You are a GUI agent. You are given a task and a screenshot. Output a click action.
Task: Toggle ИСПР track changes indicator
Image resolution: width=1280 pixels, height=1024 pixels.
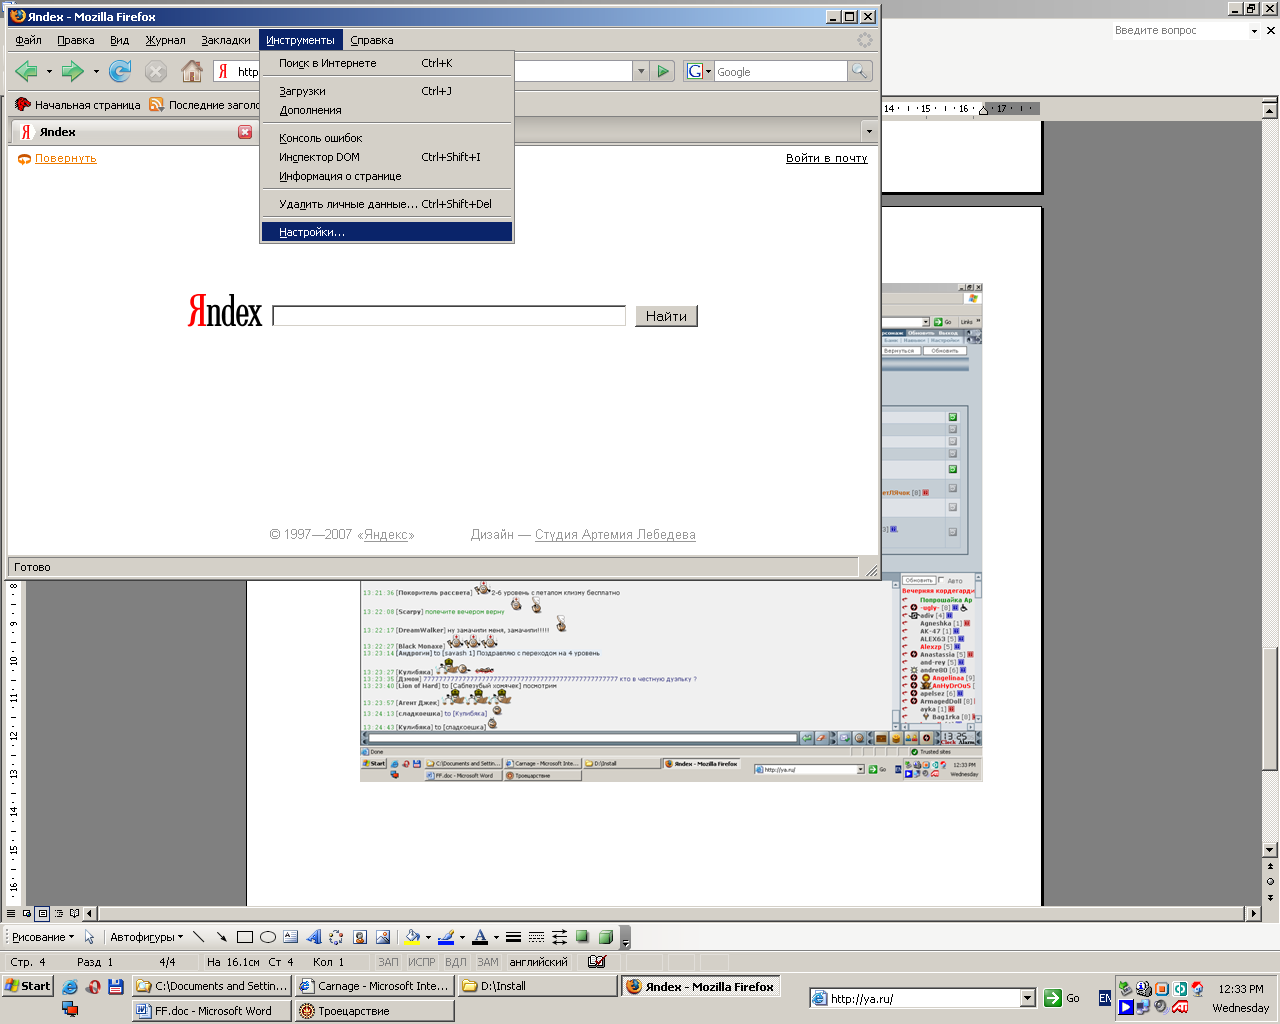(422, 962)
